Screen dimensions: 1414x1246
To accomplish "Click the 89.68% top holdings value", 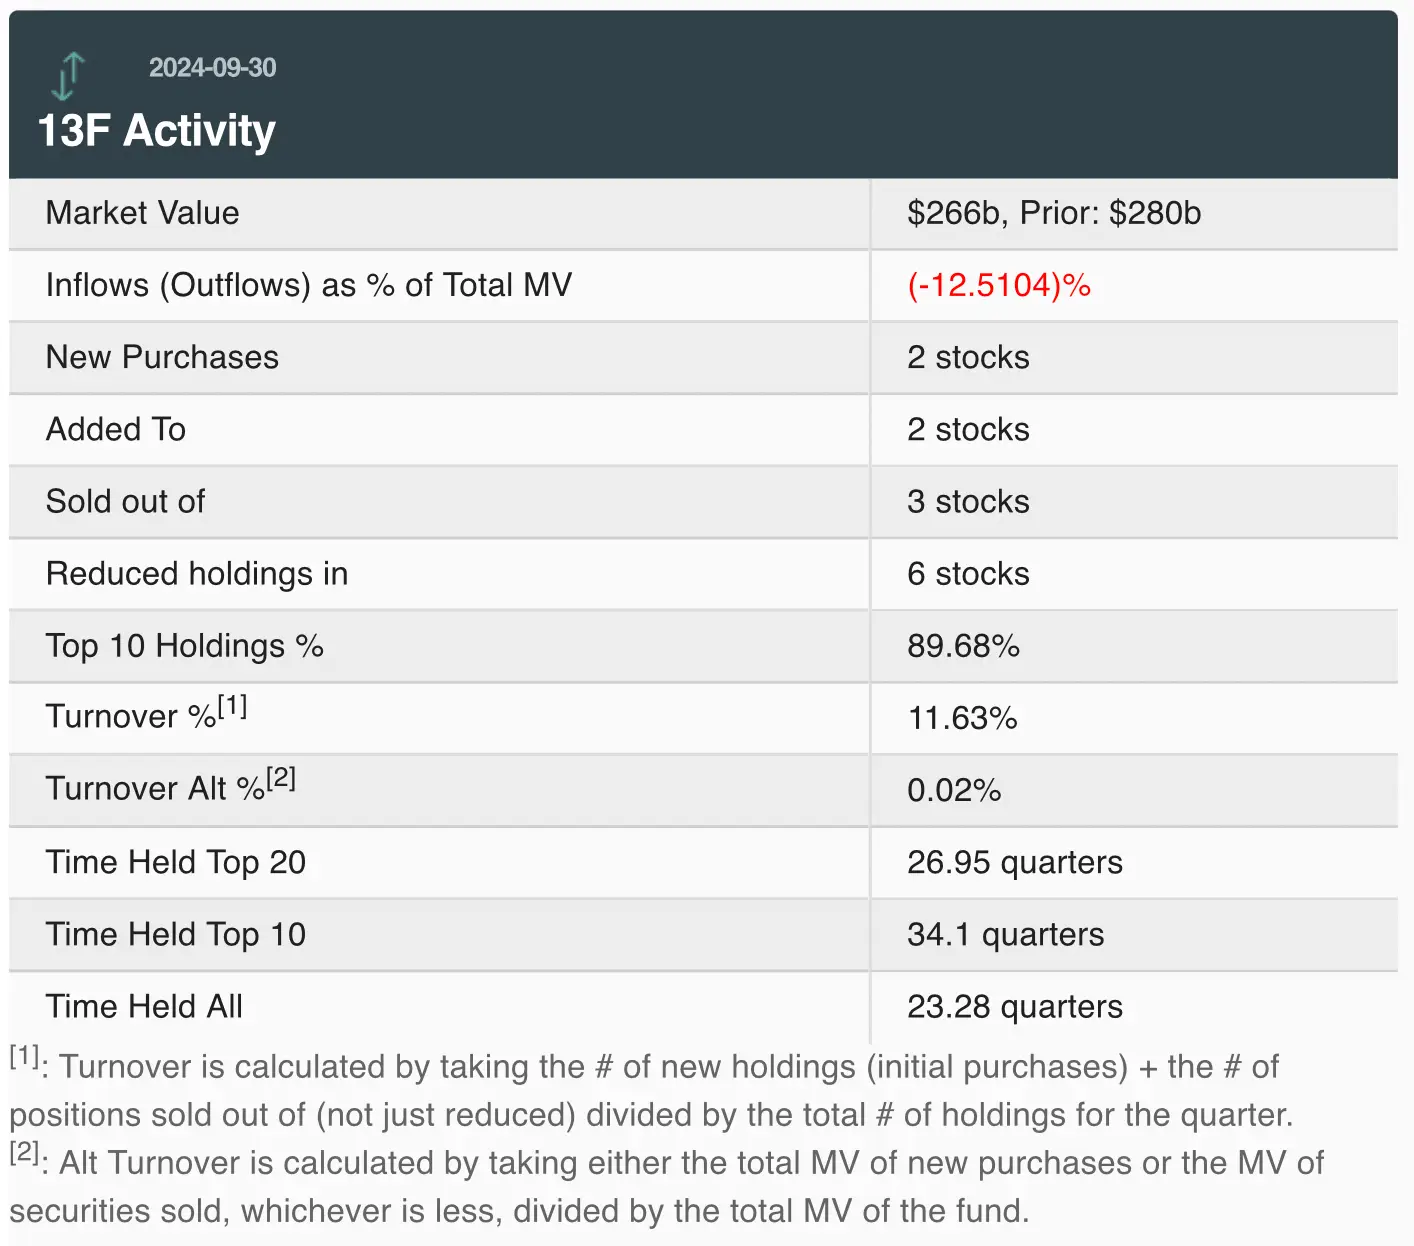I will point(963,646).
